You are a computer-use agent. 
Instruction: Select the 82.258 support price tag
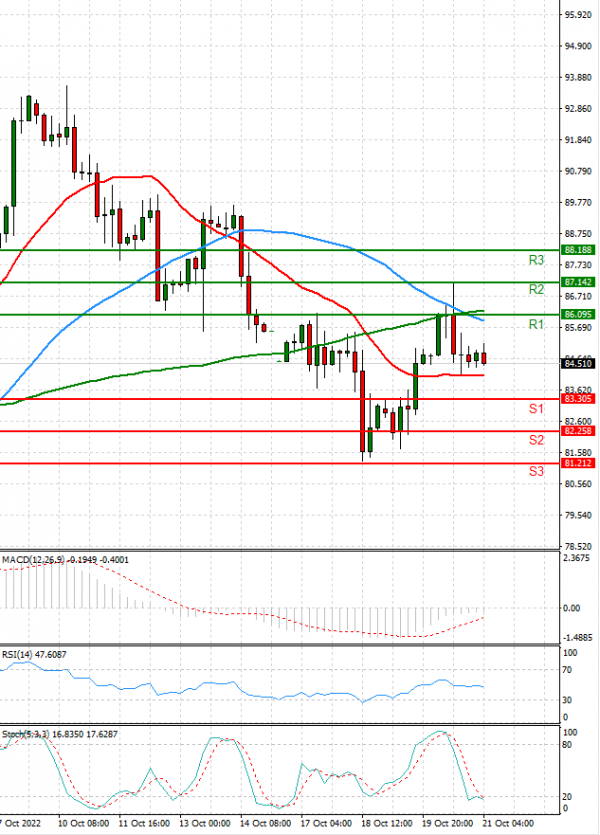coord(578,431)
